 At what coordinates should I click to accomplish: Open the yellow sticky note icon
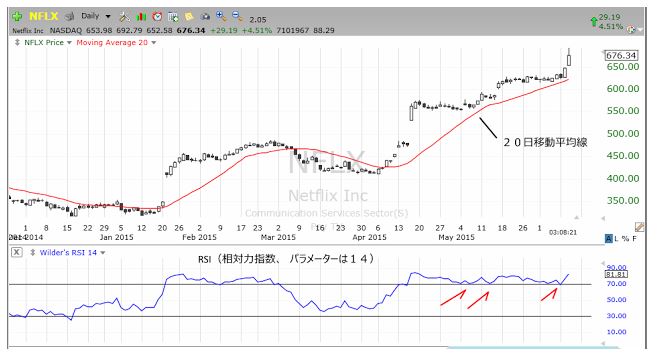pyautogui.click(x=189, y=17)
